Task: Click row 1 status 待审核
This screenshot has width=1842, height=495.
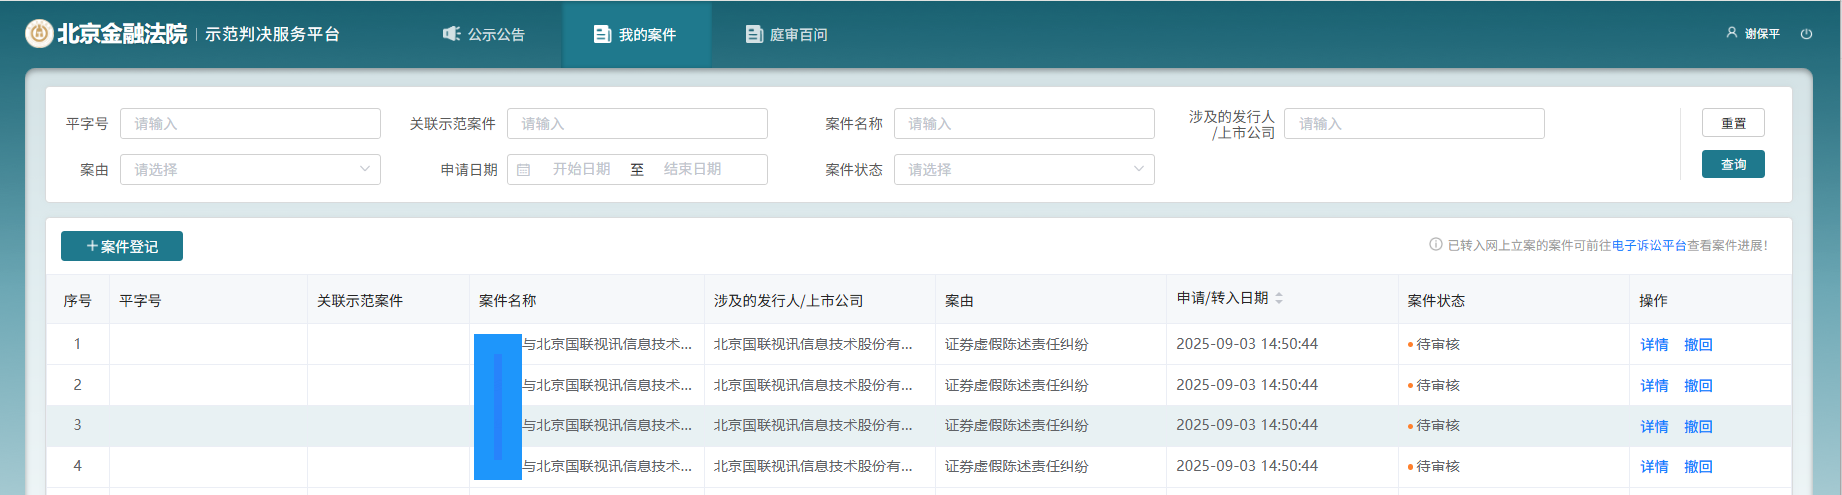Action: tap(1438, 344)
